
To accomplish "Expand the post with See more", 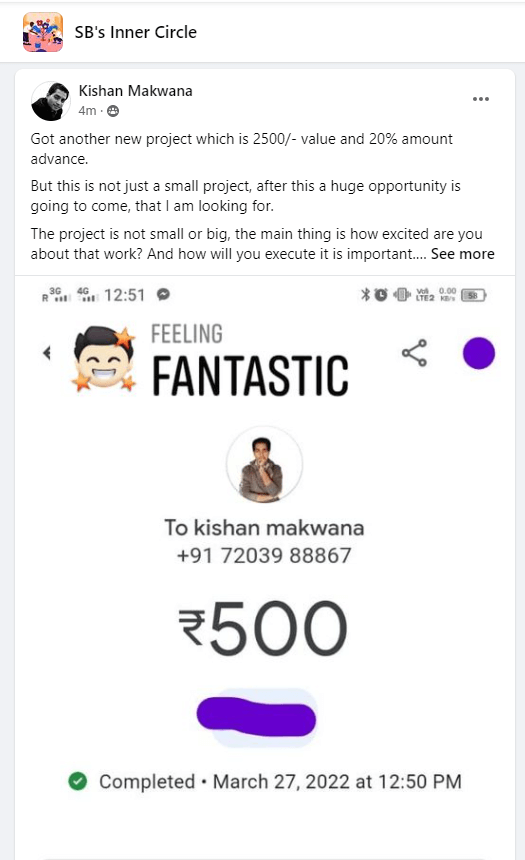I will click(462, 254).
